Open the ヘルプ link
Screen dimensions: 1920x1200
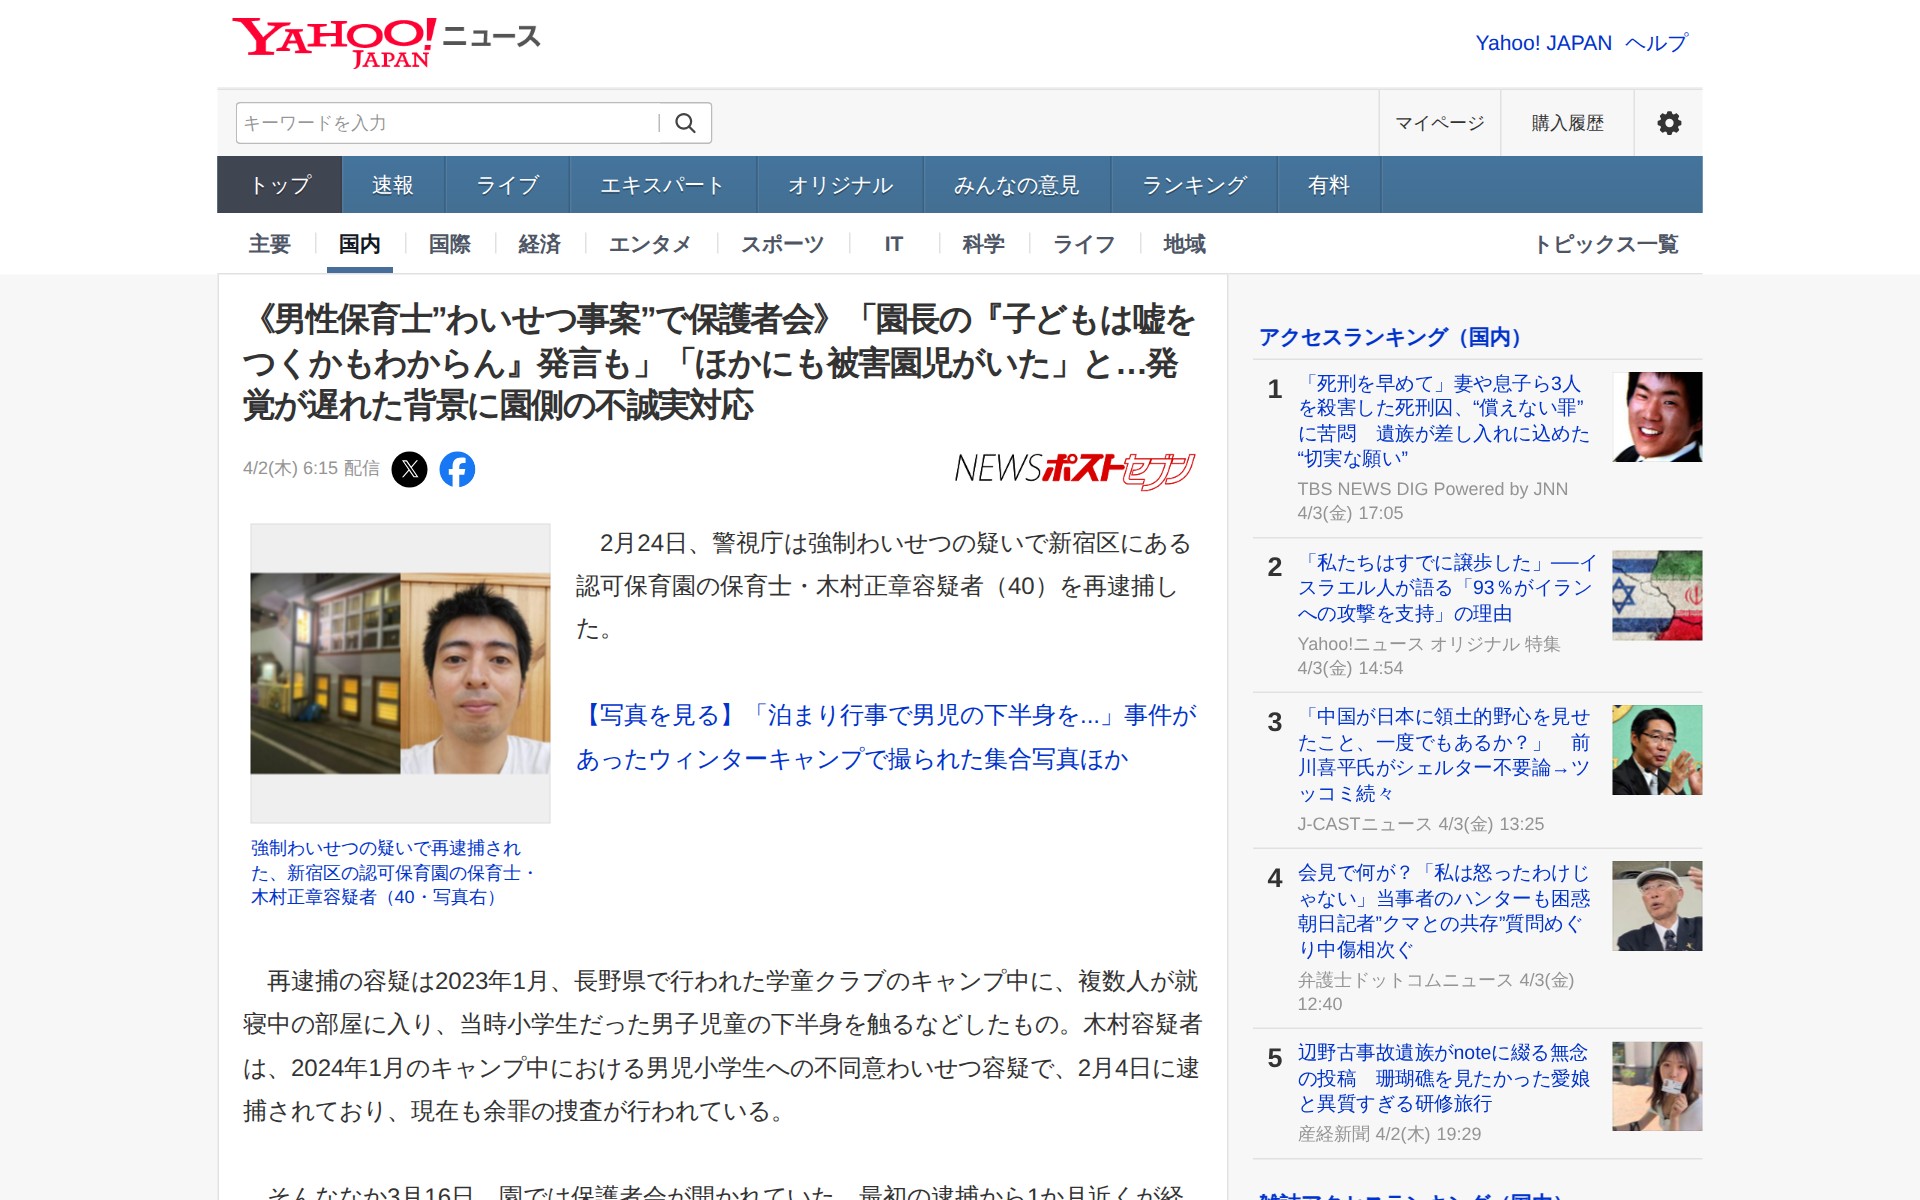1657,43
